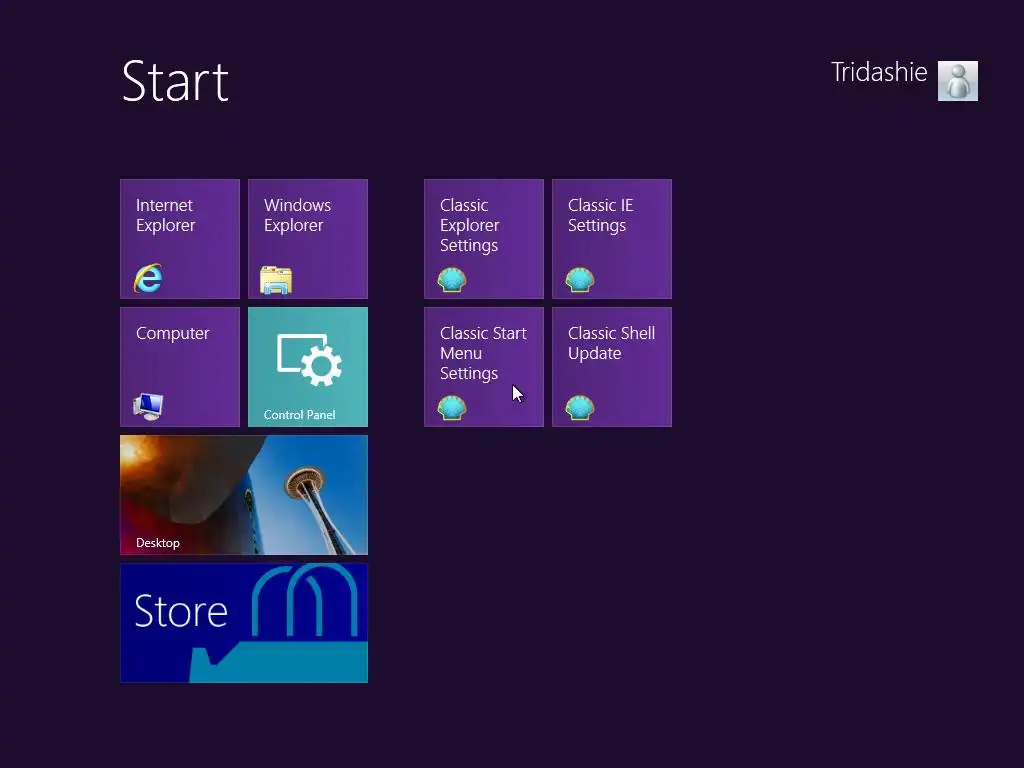Click shell icon on Classic Explorer Settings
1024x768 pixels.
point(452,280)
